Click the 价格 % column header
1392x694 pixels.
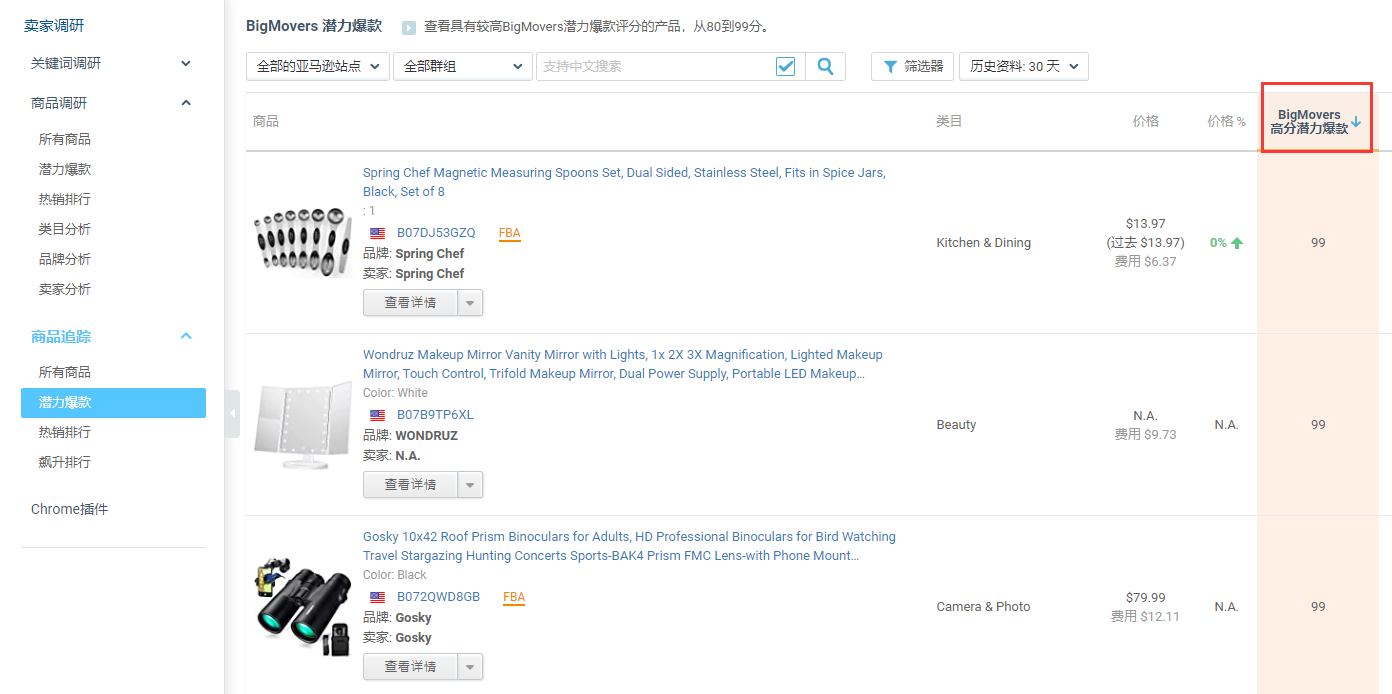pyautogui.click(x=1227, y=121)
